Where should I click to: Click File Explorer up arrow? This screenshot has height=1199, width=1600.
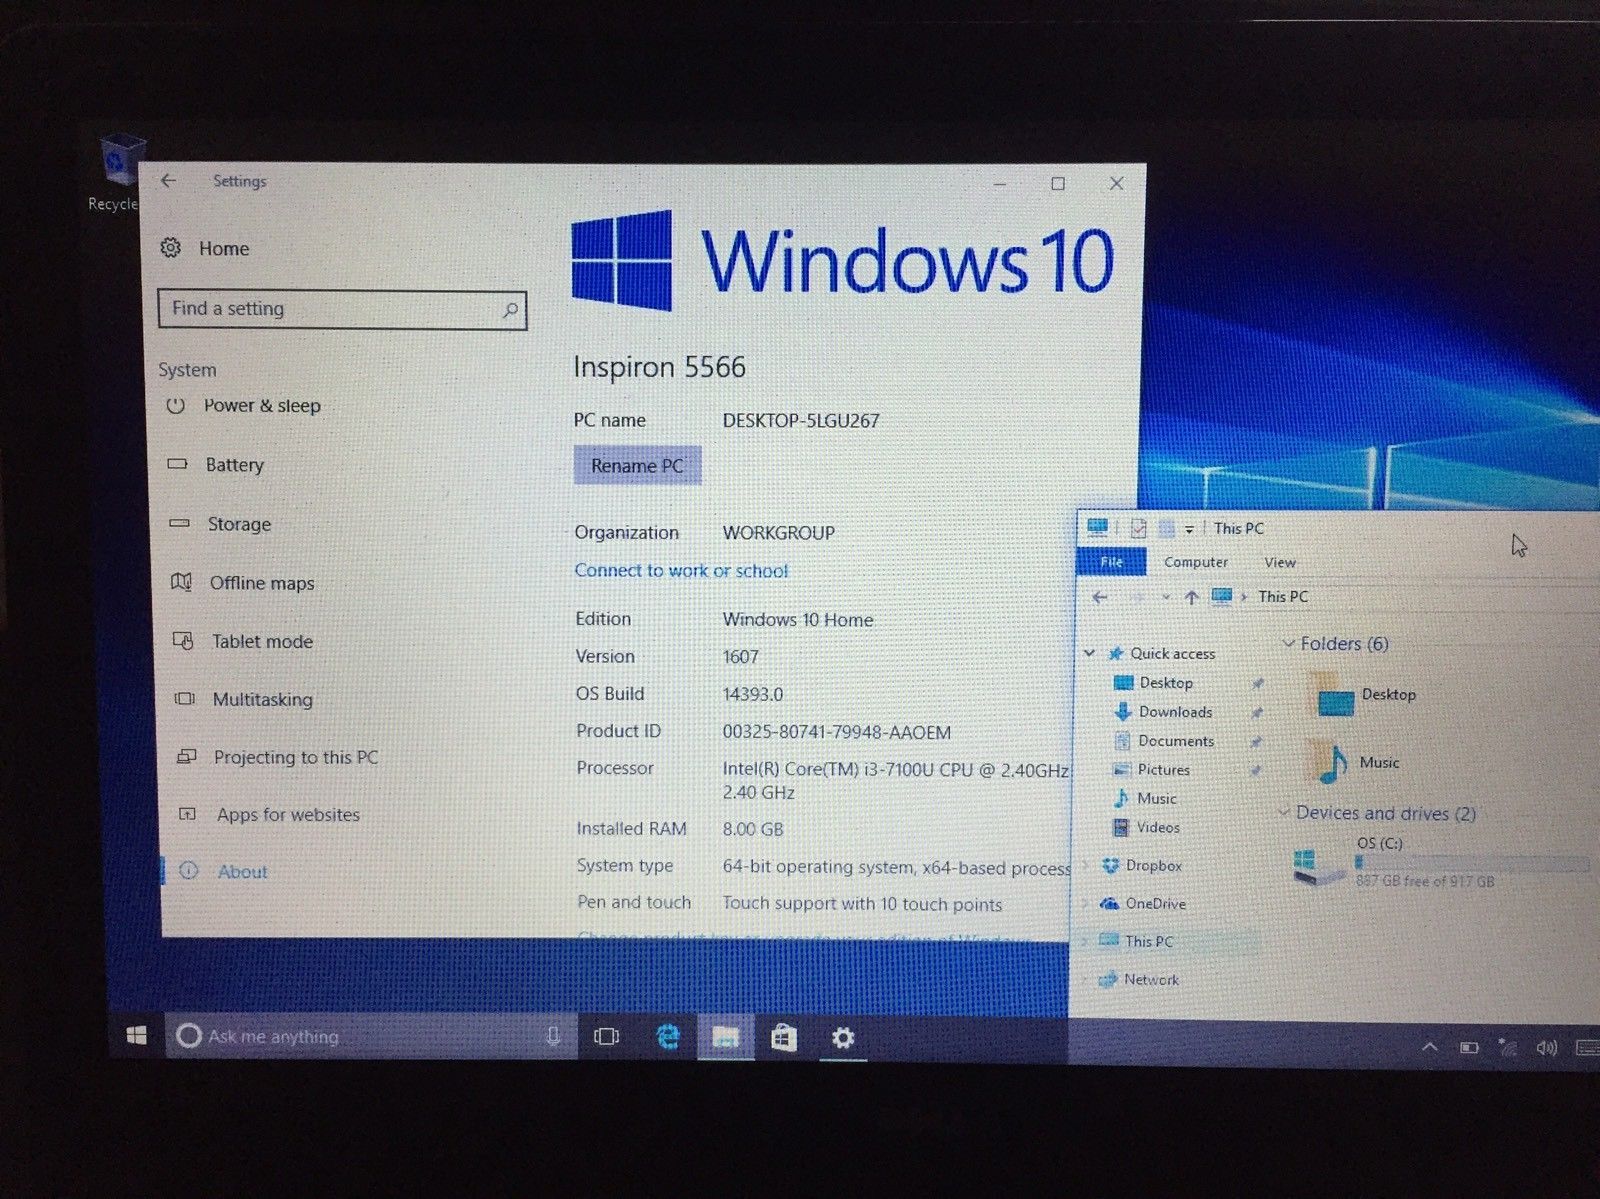1191,597
